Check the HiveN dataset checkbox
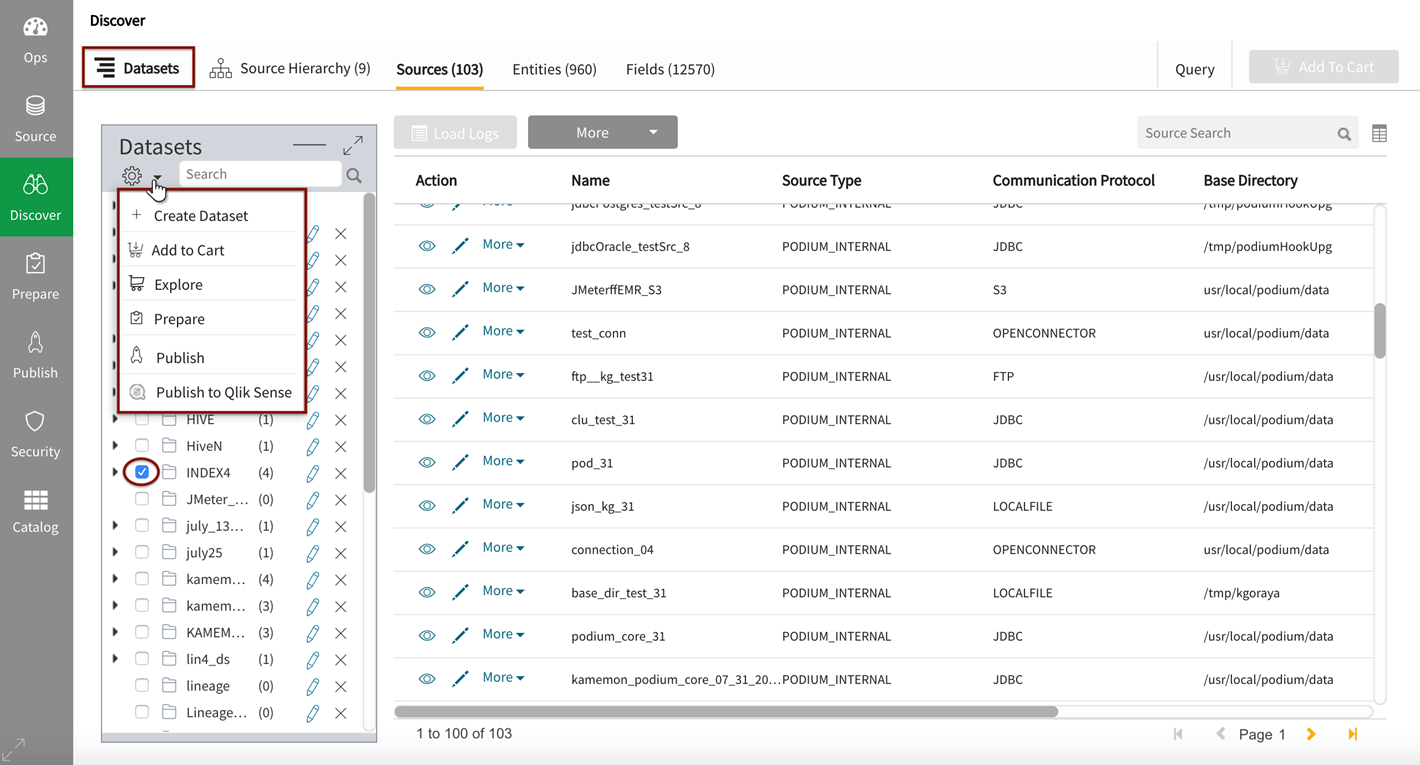This screenshot has width=1420, height=765. point(142,446)
